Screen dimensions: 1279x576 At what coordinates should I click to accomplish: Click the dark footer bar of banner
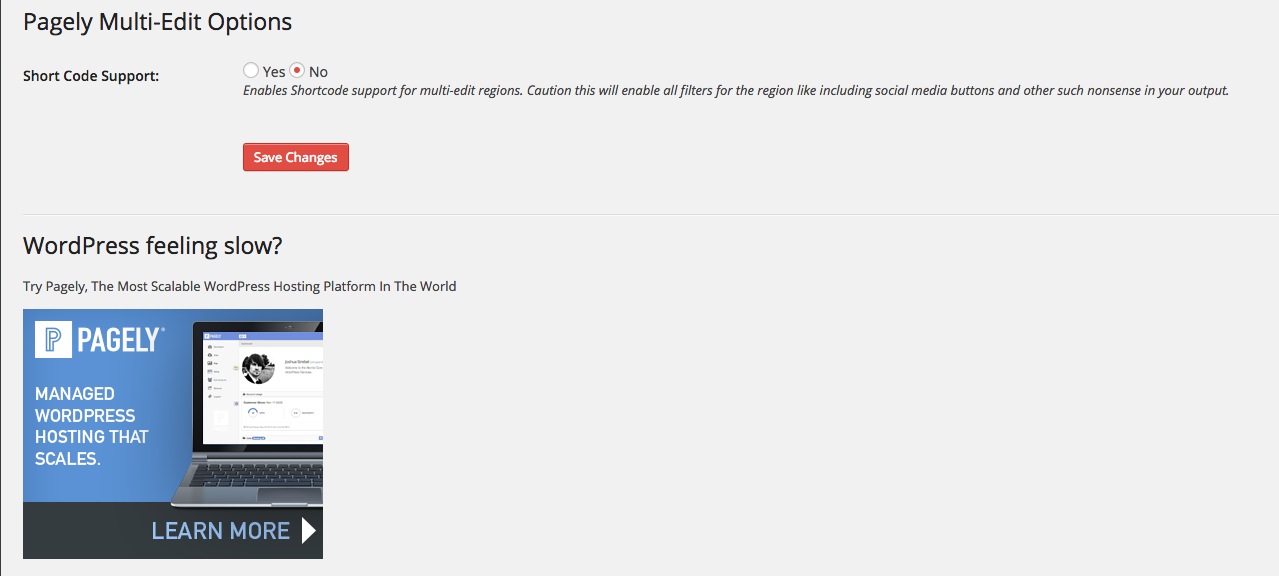[x=173, y=530]
